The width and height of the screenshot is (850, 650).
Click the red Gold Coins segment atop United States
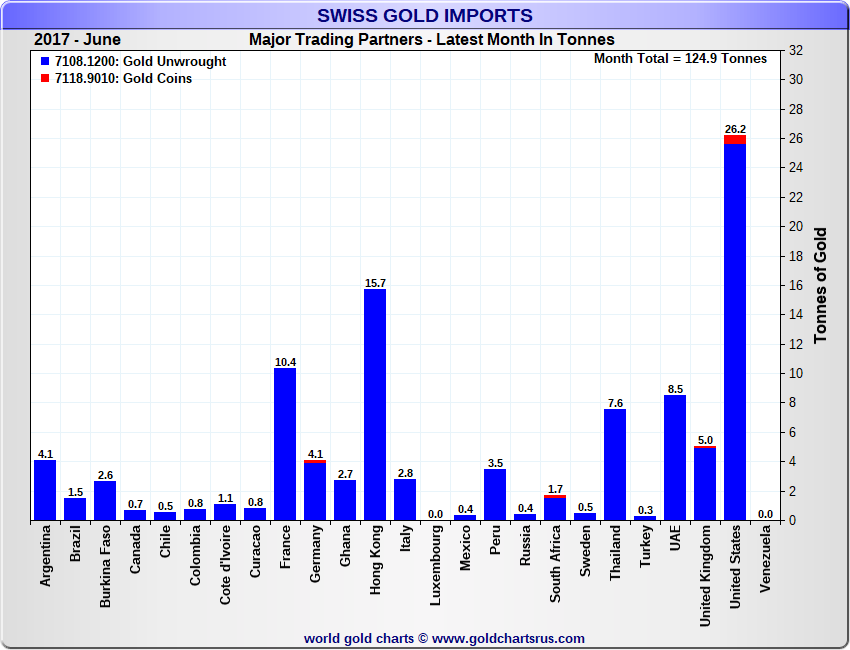(x=735, y=140)
